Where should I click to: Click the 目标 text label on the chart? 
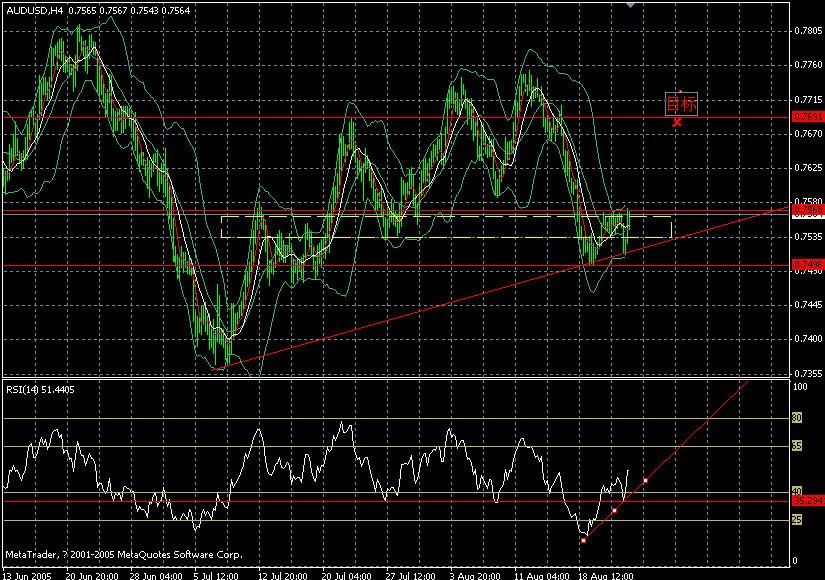point(681,104)
